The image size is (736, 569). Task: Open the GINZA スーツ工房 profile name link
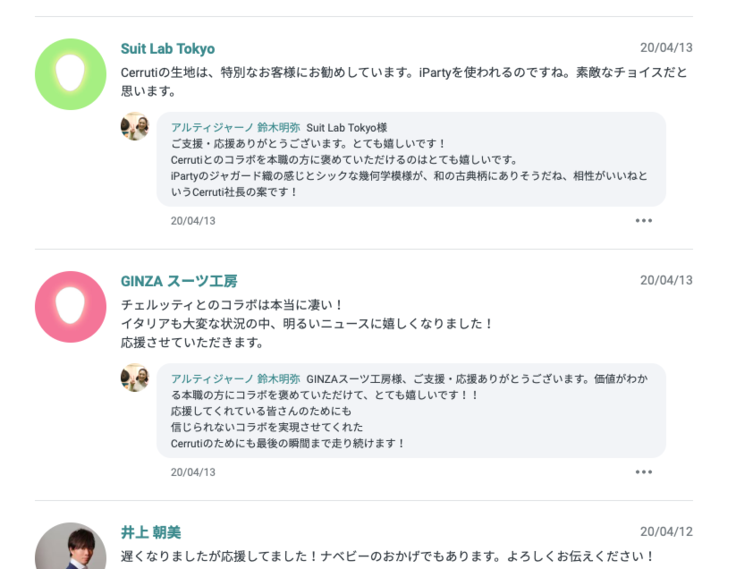pyautogui.click(x=179, y=281)
